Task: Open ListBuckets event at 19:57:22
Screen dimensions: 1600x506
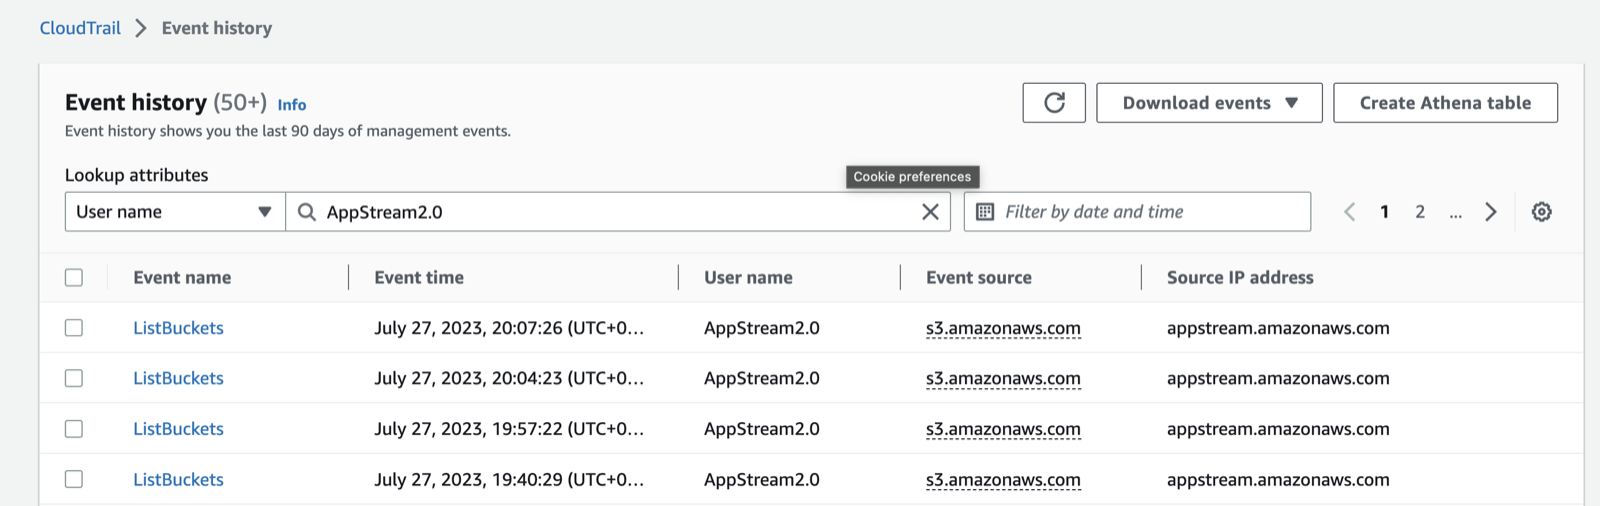Action: 178,429
